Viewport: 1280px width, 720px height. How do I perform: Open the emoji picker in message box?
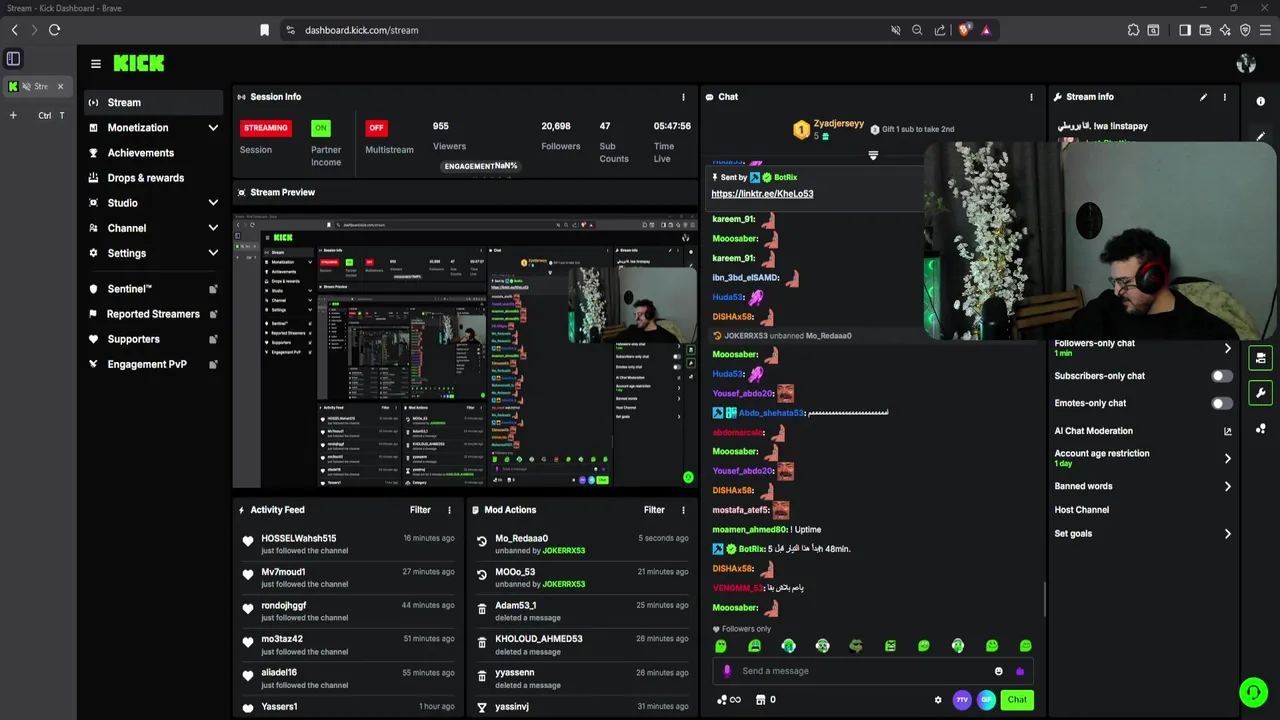coord(998,671)
